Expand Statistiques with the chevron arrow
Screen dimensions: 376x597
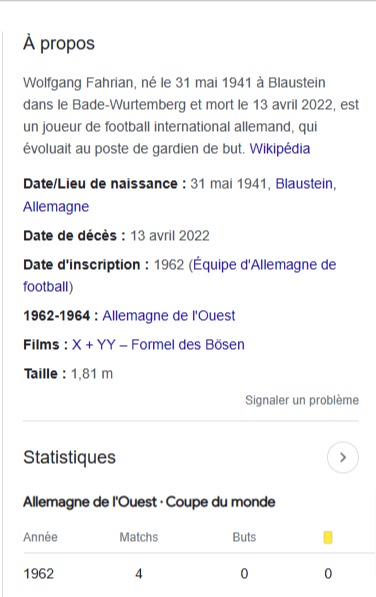tap(343, 457)
